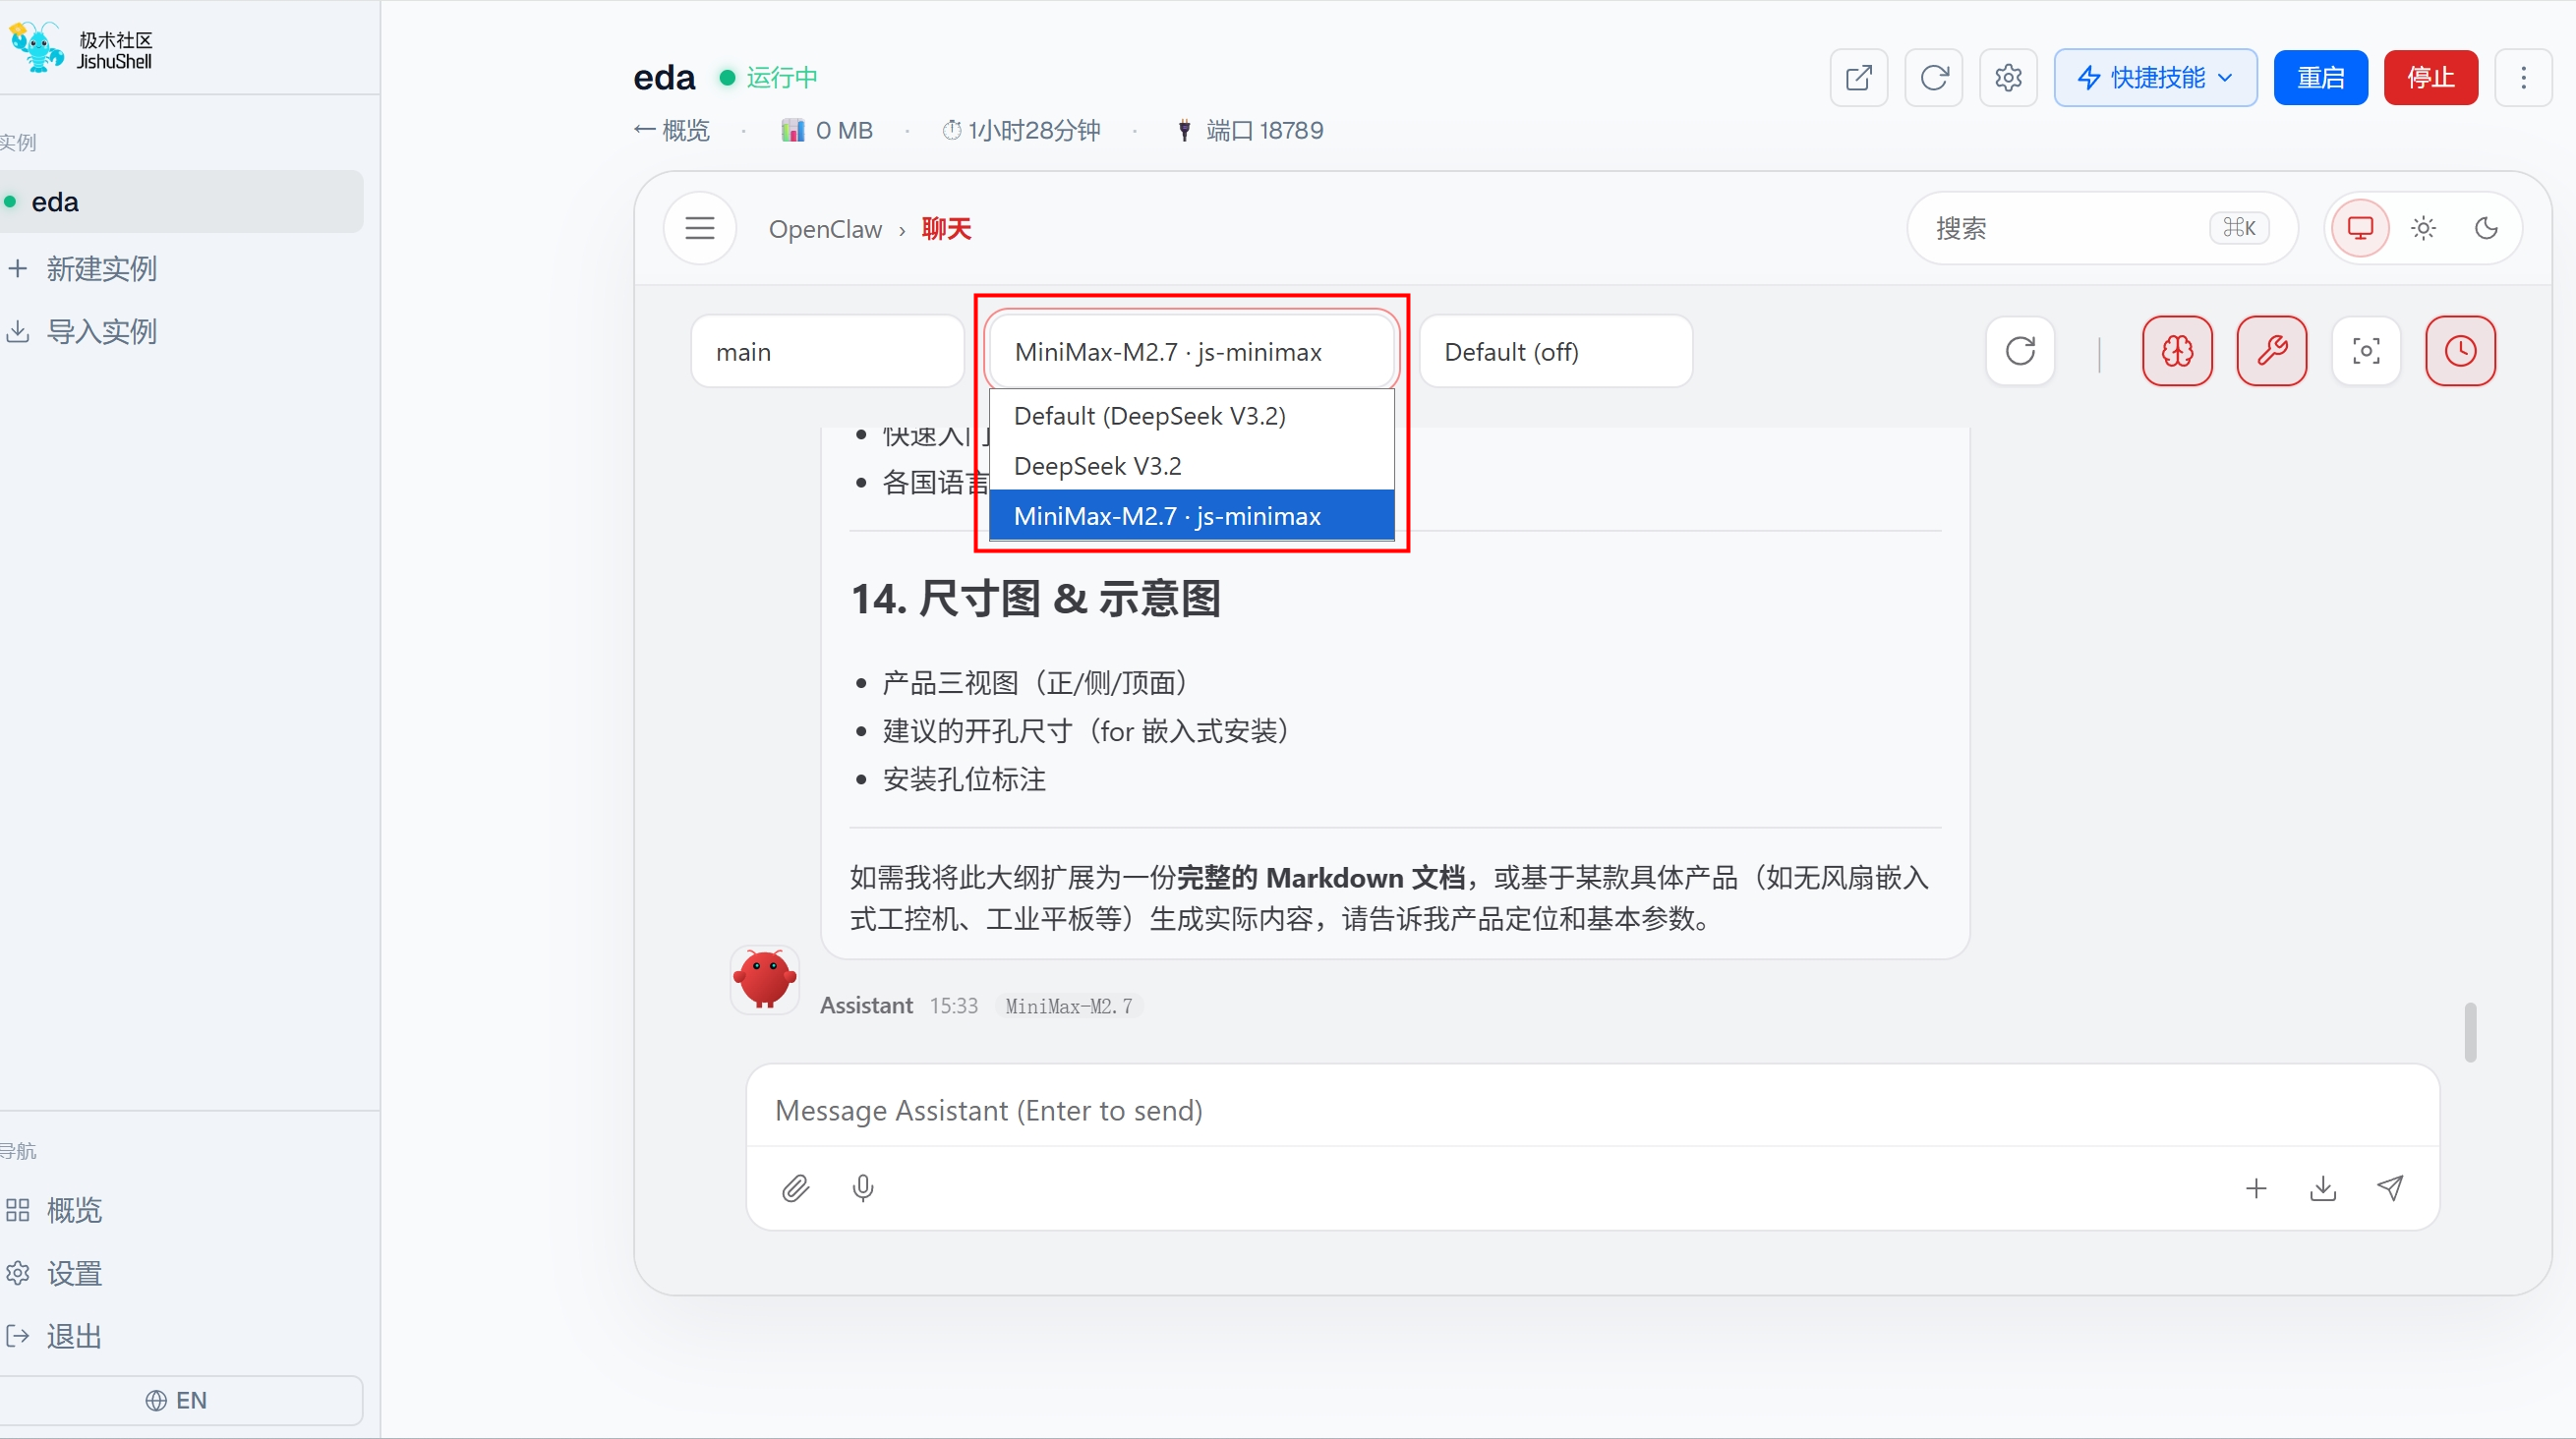Click 聊天 breadcrumb label

point(946,229)
